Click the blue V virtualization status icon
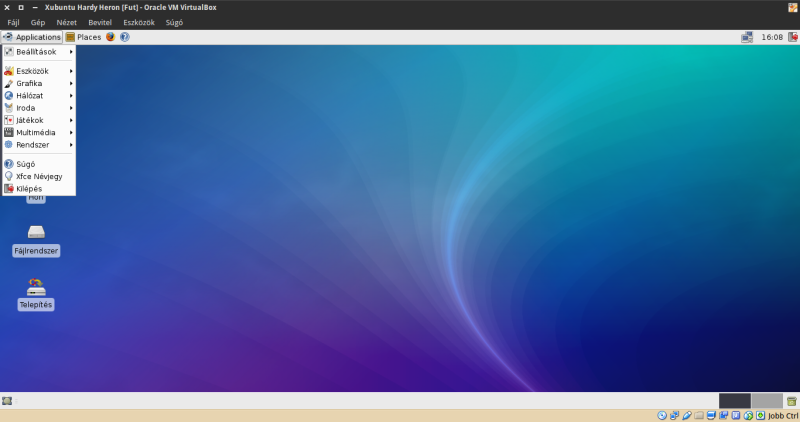Image resolution: width=800 pixels, height=422 pixels. click(736, 415)
